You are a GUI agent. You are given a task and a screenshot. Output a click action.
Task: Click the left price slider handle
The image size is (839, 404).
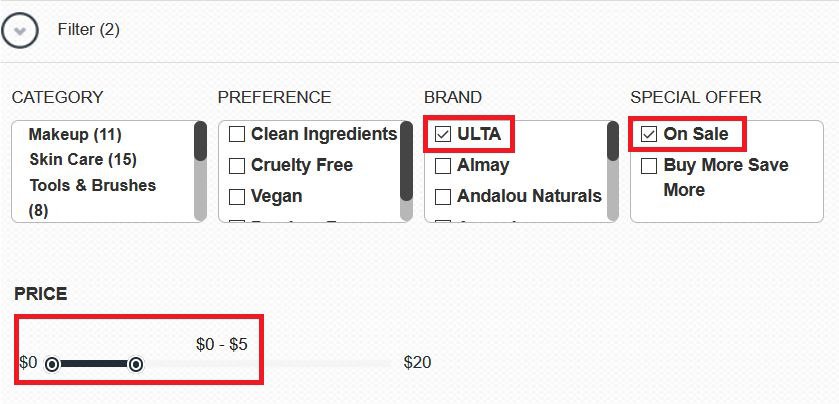[52, 364]
